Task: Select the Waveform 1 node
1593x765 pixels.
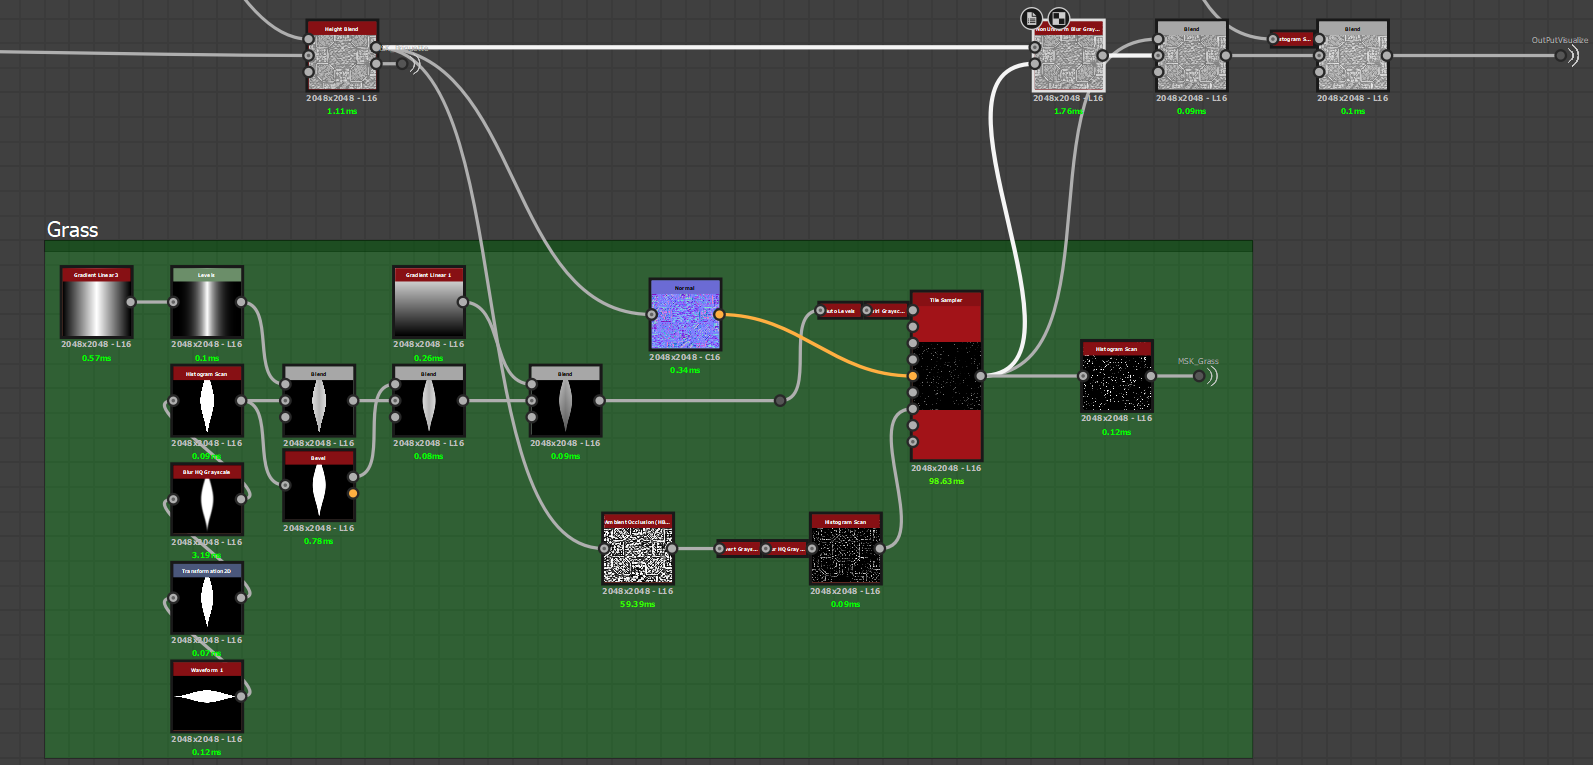Action: pos(206,697)
